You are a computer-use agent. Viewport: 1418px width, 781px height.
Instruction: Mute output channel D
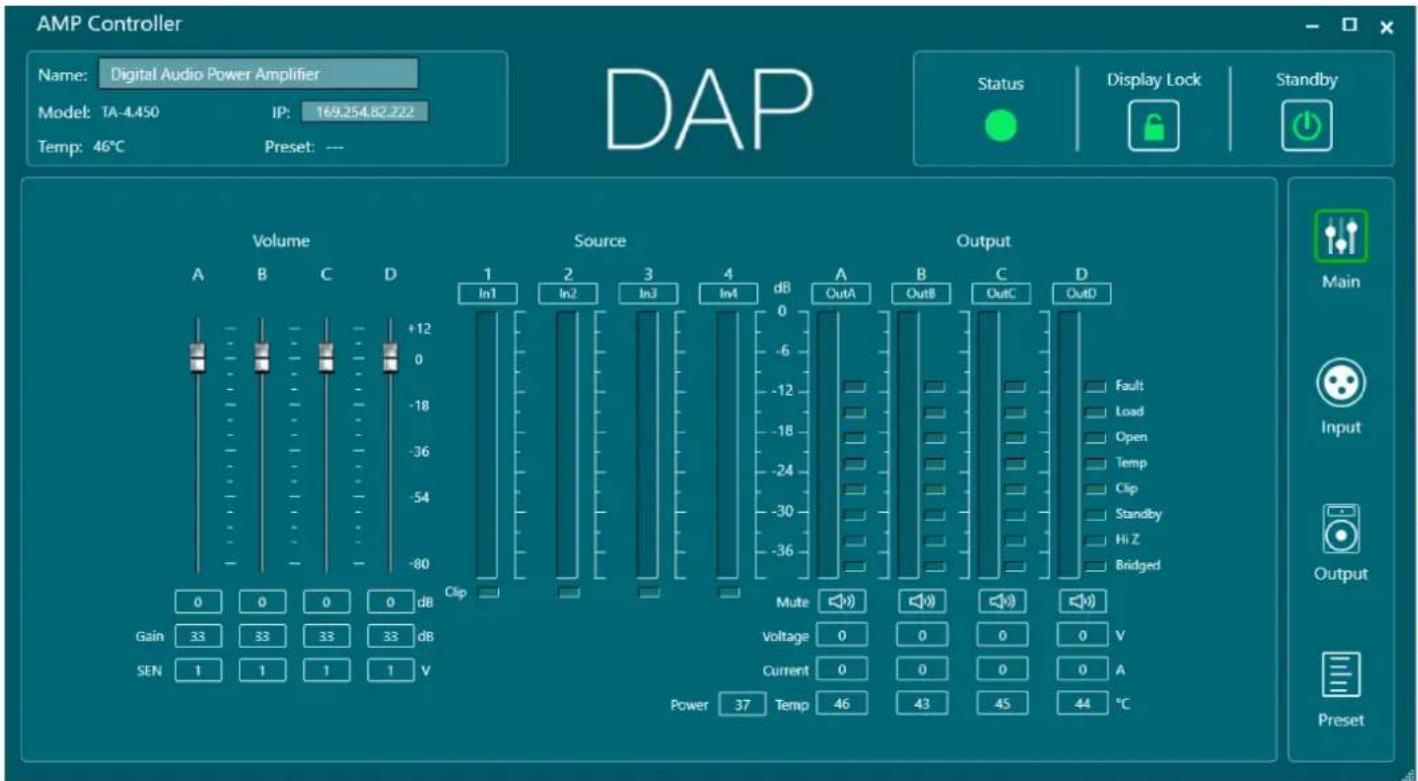pos(1083,601)
